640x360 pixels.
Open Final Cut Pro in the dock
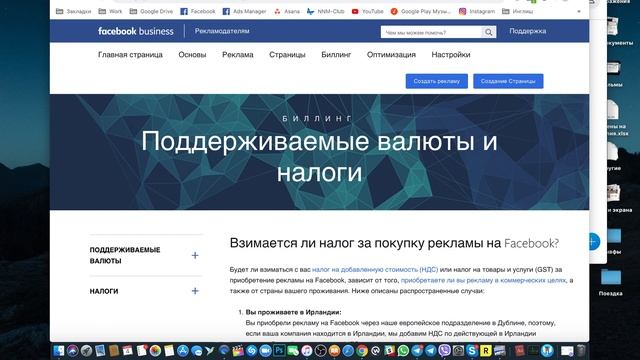click(x=238, y=350)
